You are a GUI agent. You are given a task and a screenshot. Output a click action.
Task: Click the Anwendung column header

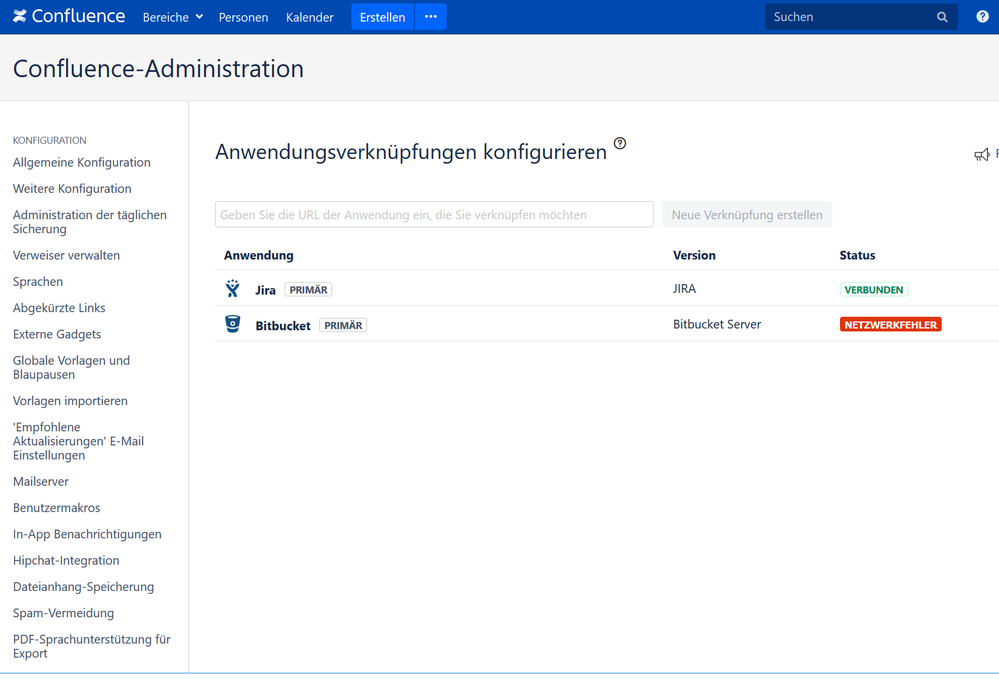tap(259, 255)
